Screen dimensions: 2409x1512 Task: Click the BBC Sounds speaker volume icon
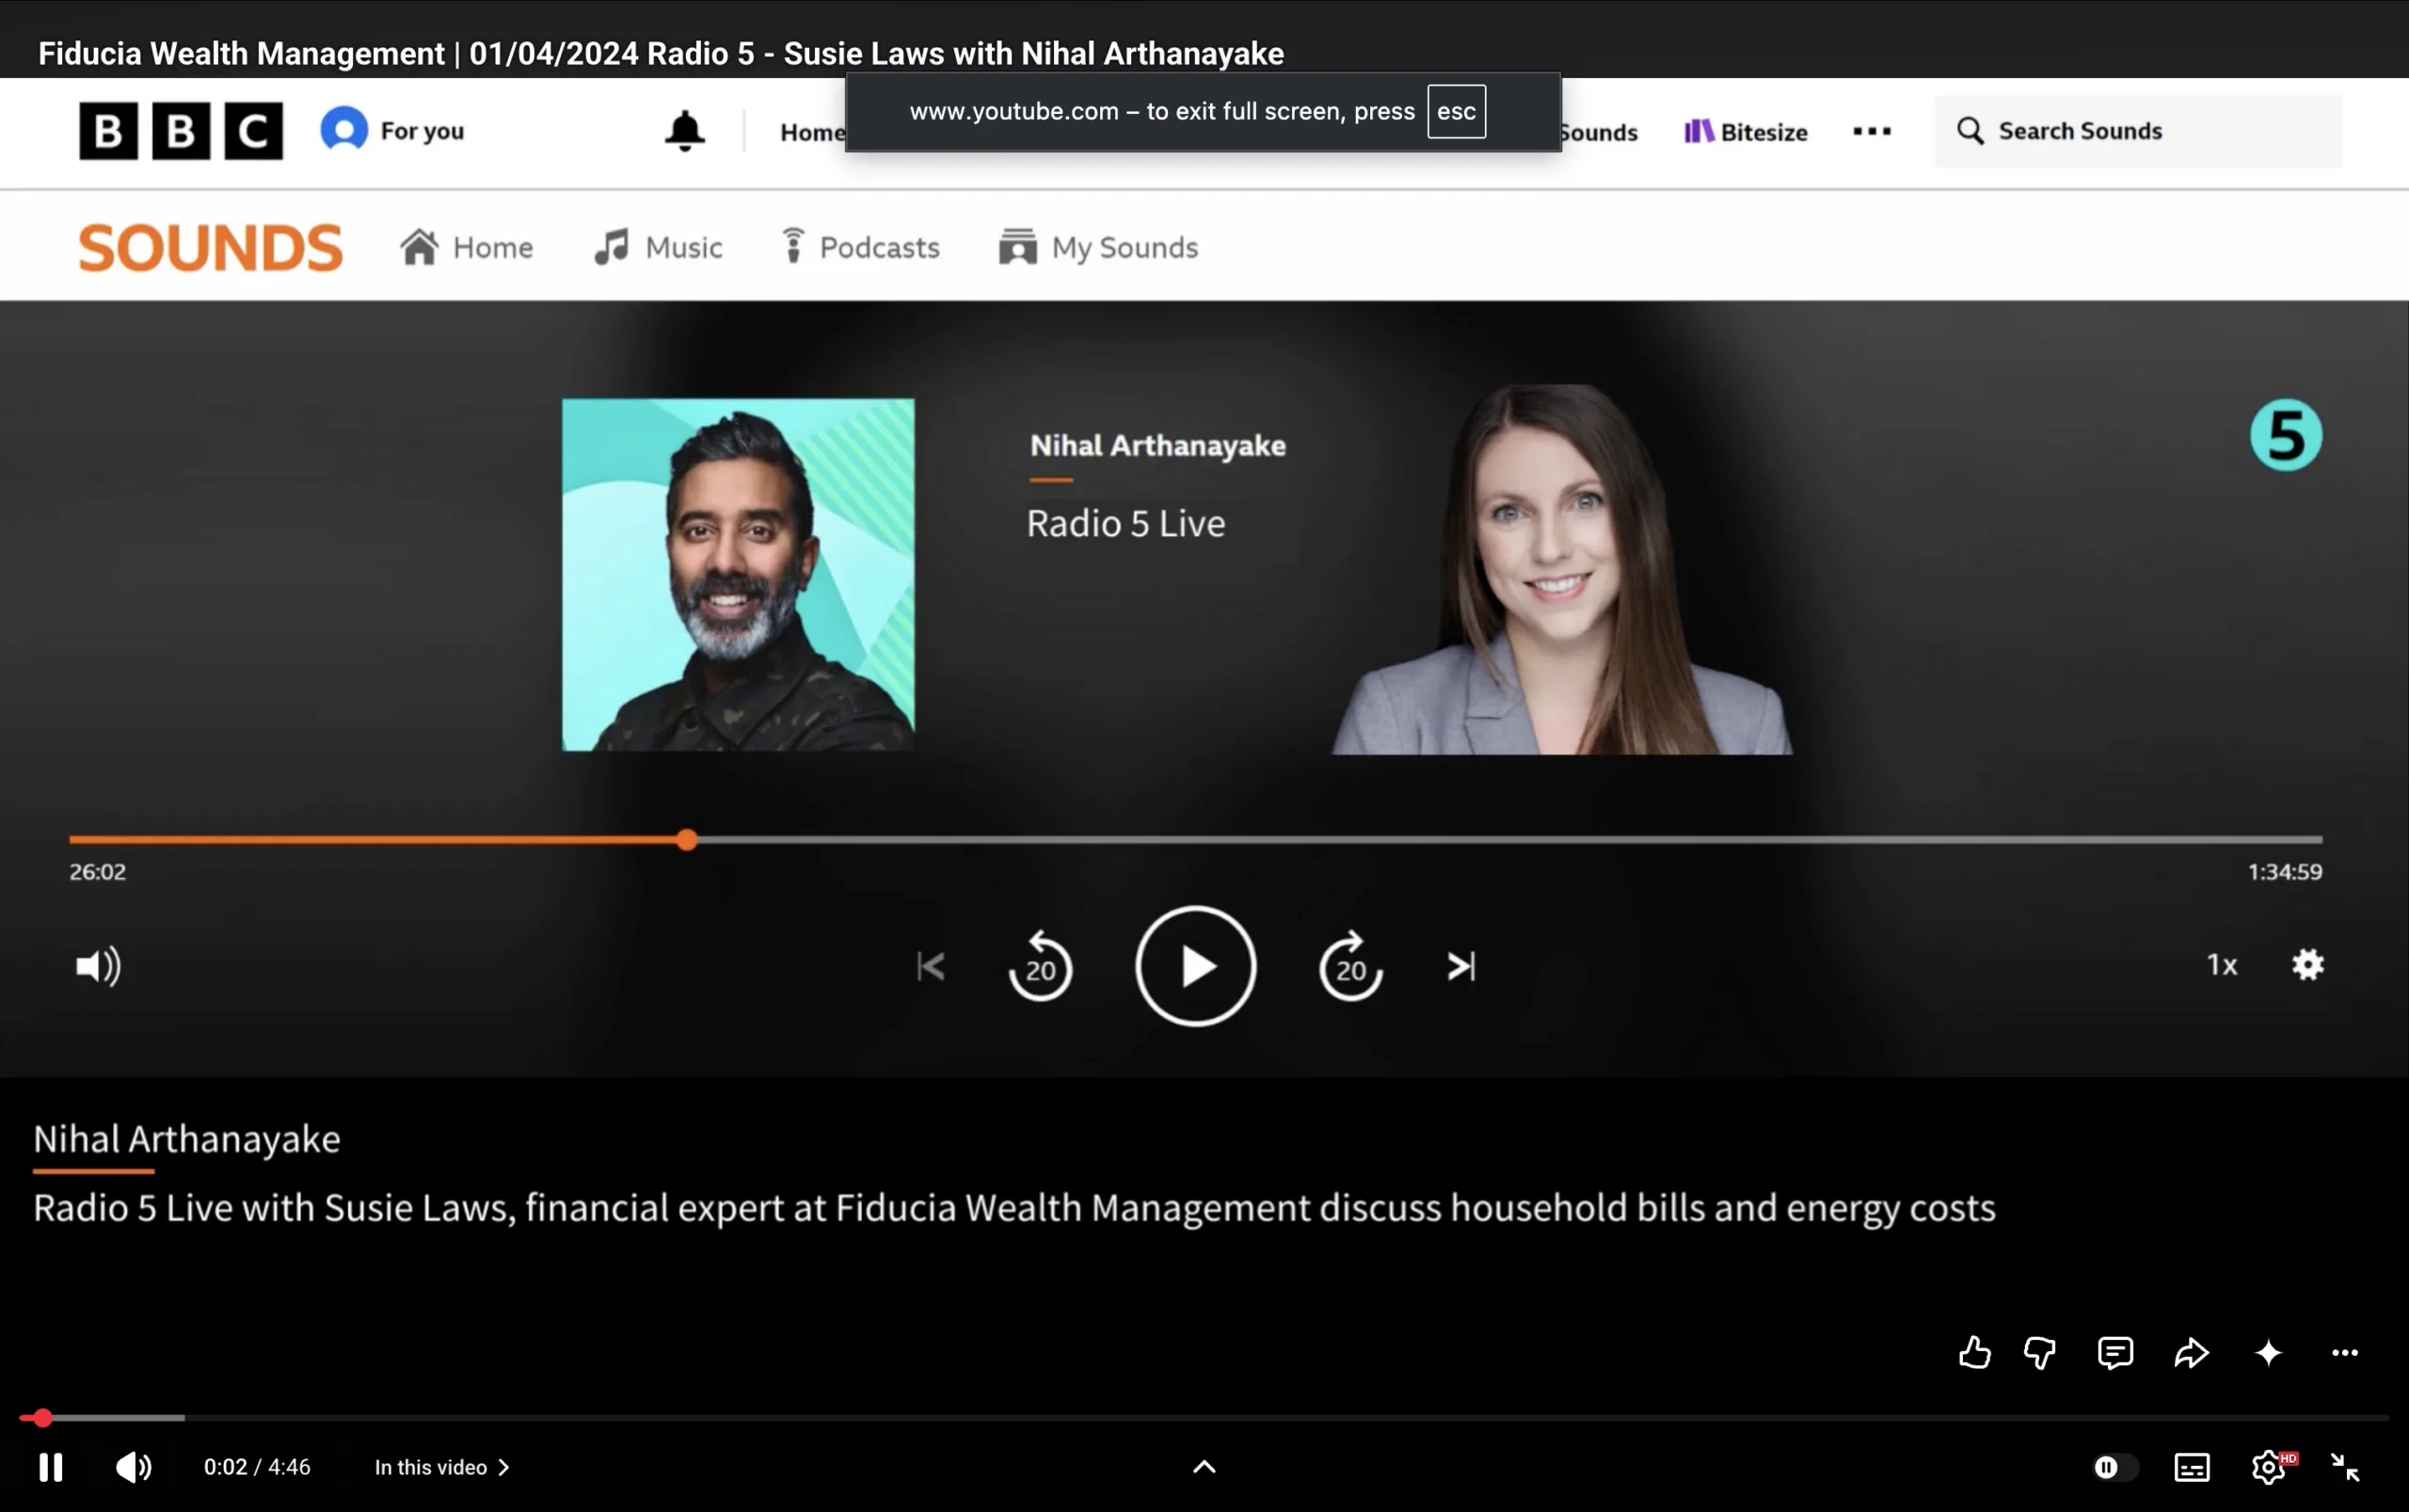click(98, 966)
